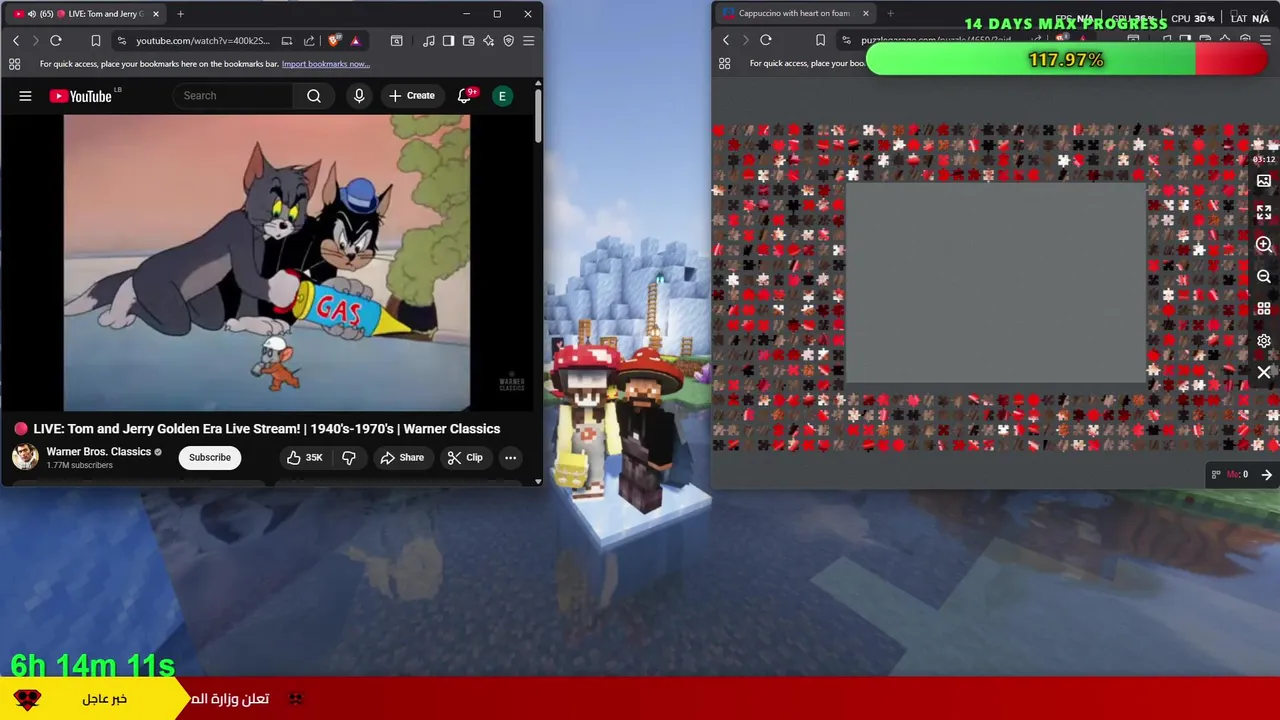This screenshot has height=720, width=1280.
Task: Create a clip with the Clip button
Action: point(465,458)
